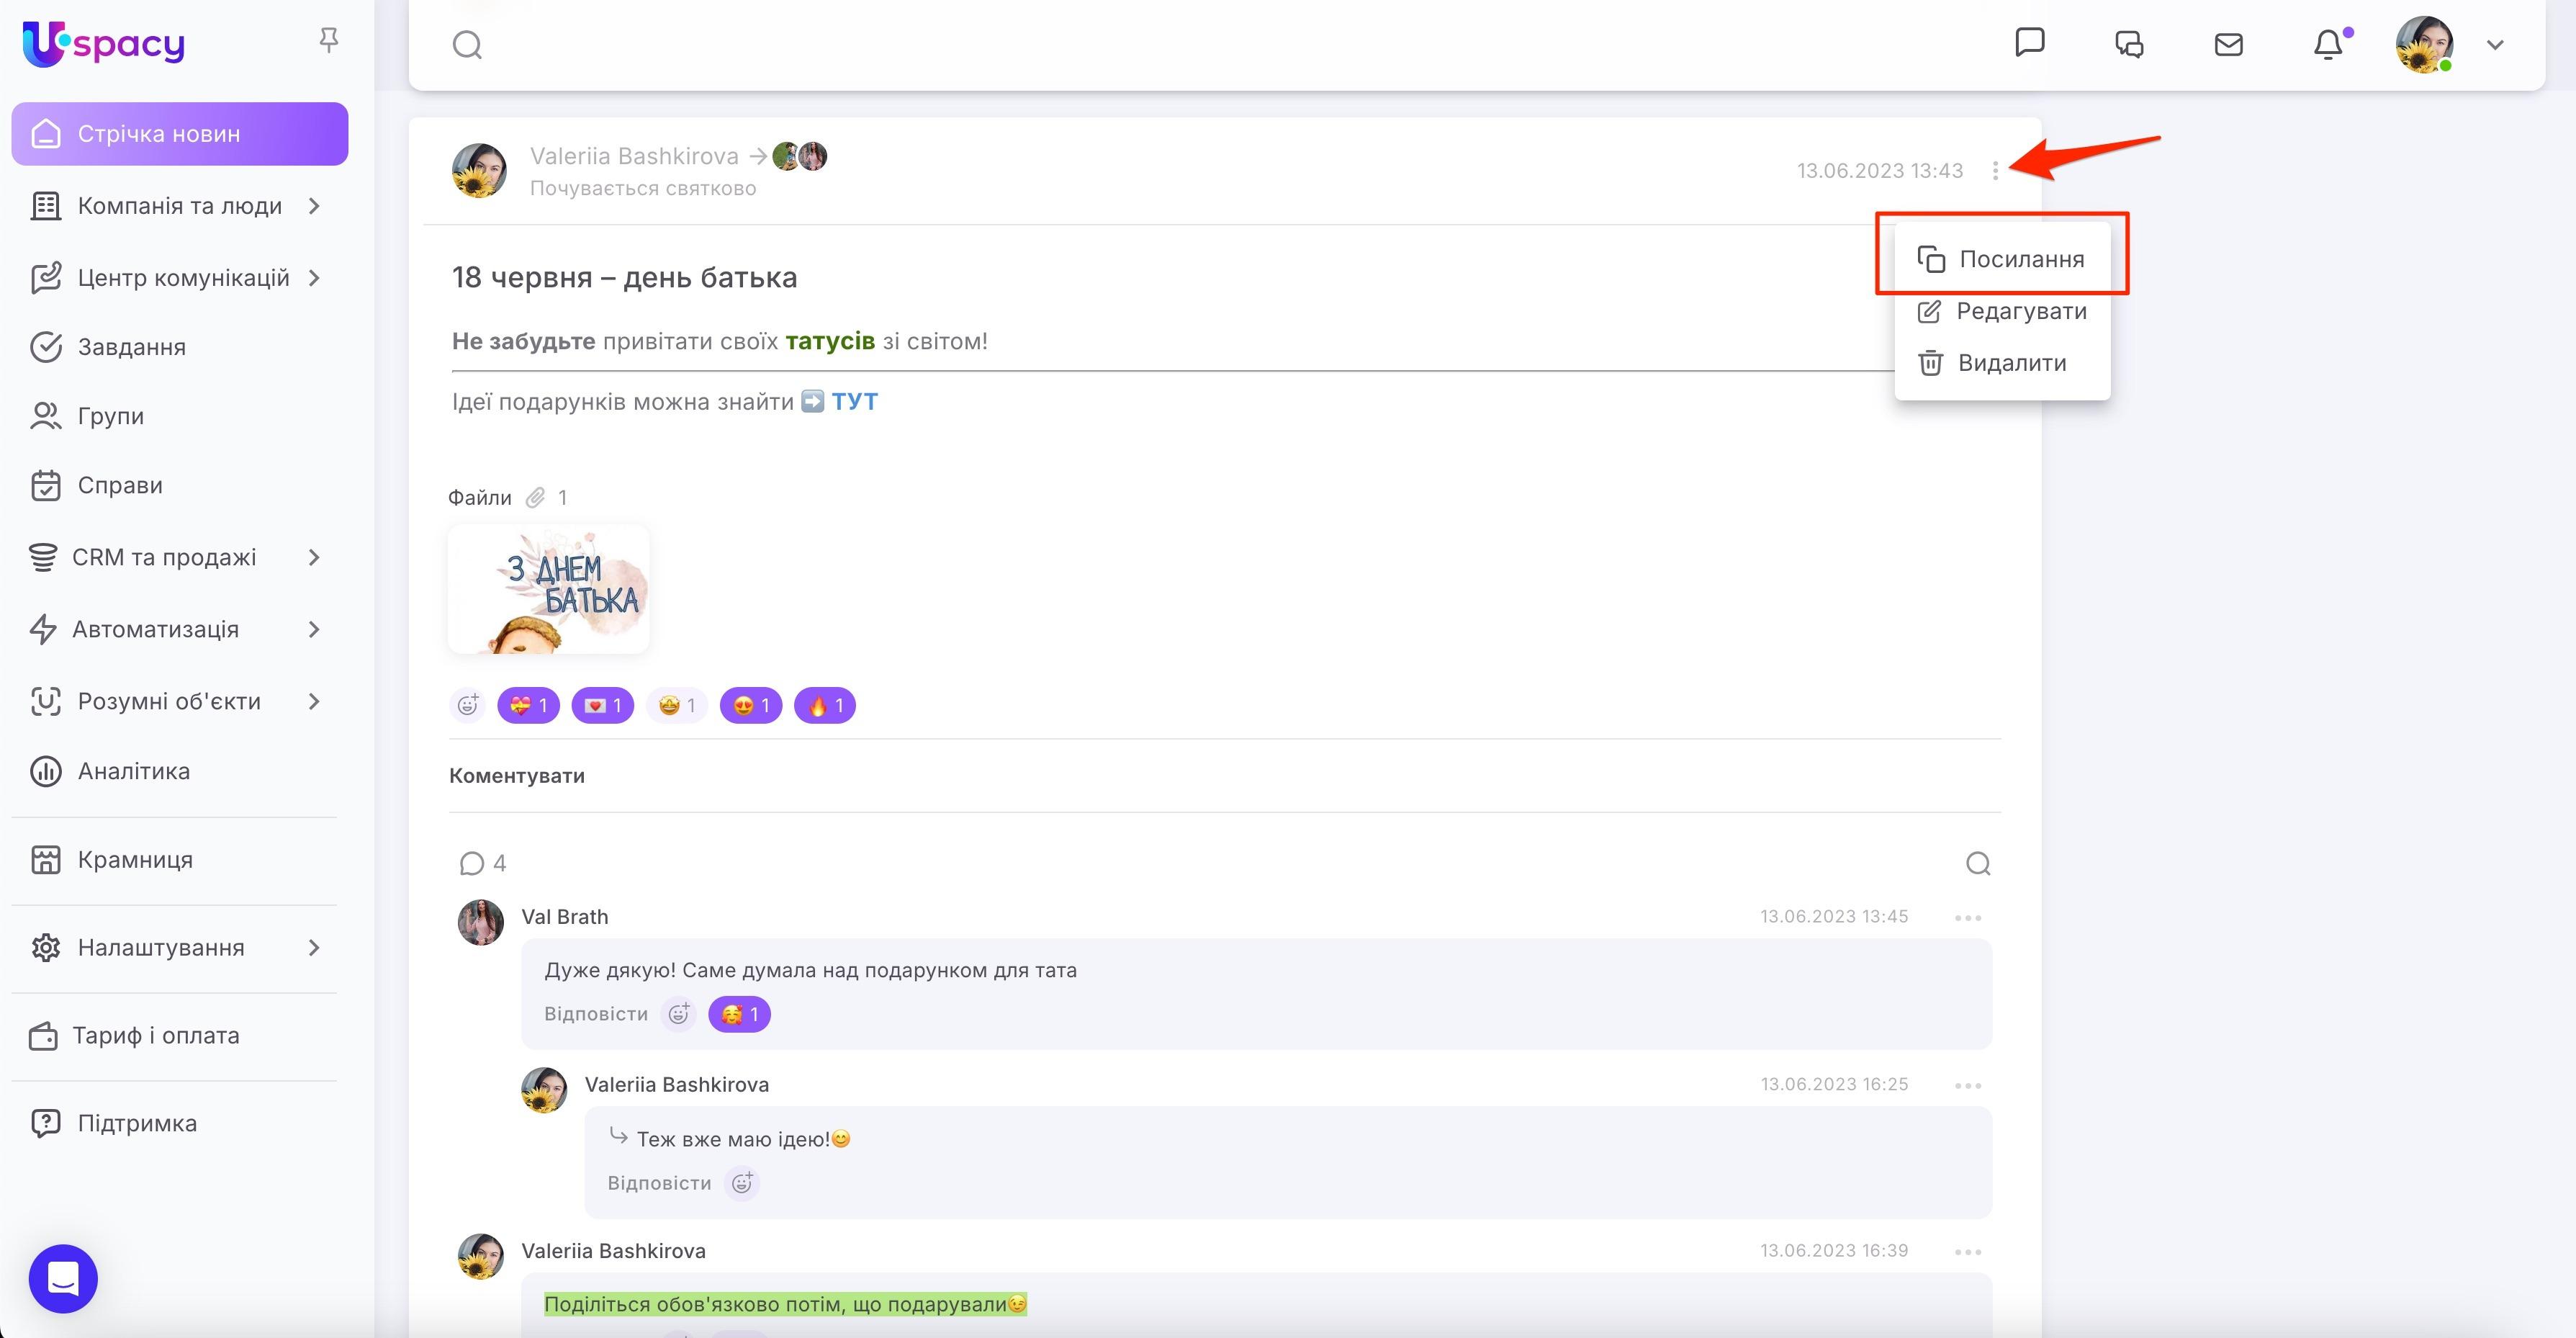Reply to Val Brath's comment via Відповісти
This screenshot has height=1338, width=2576.
(595, 1014)
